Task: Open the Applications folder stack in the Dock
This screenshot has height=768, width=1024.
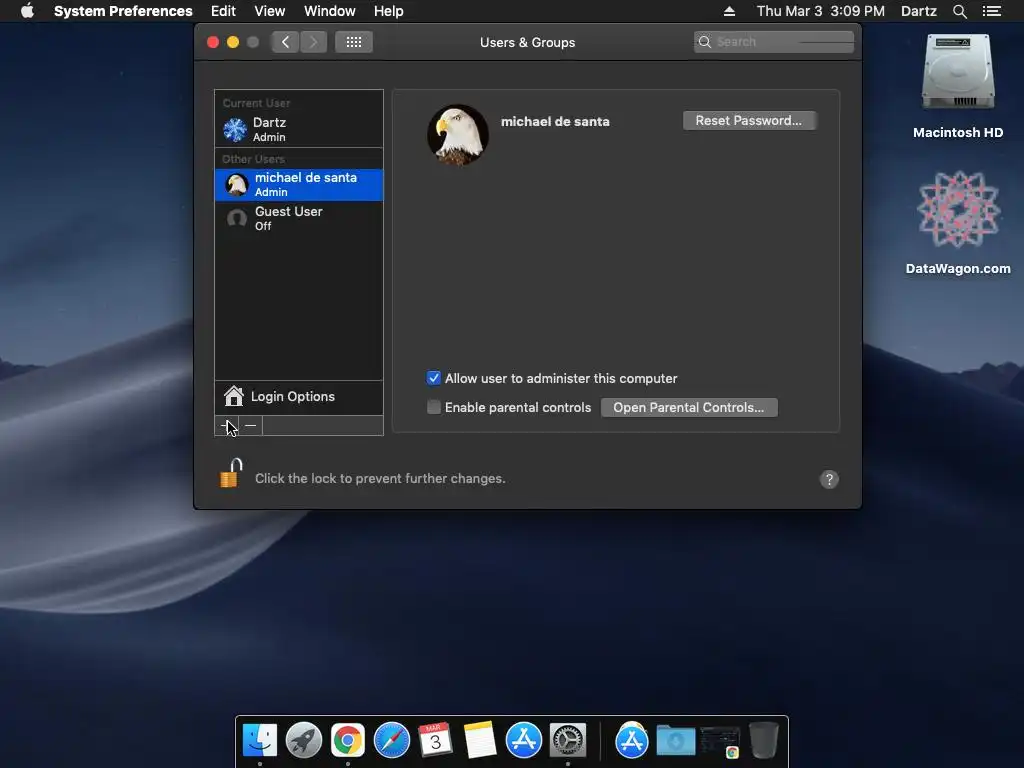Action: pos(632,741)
